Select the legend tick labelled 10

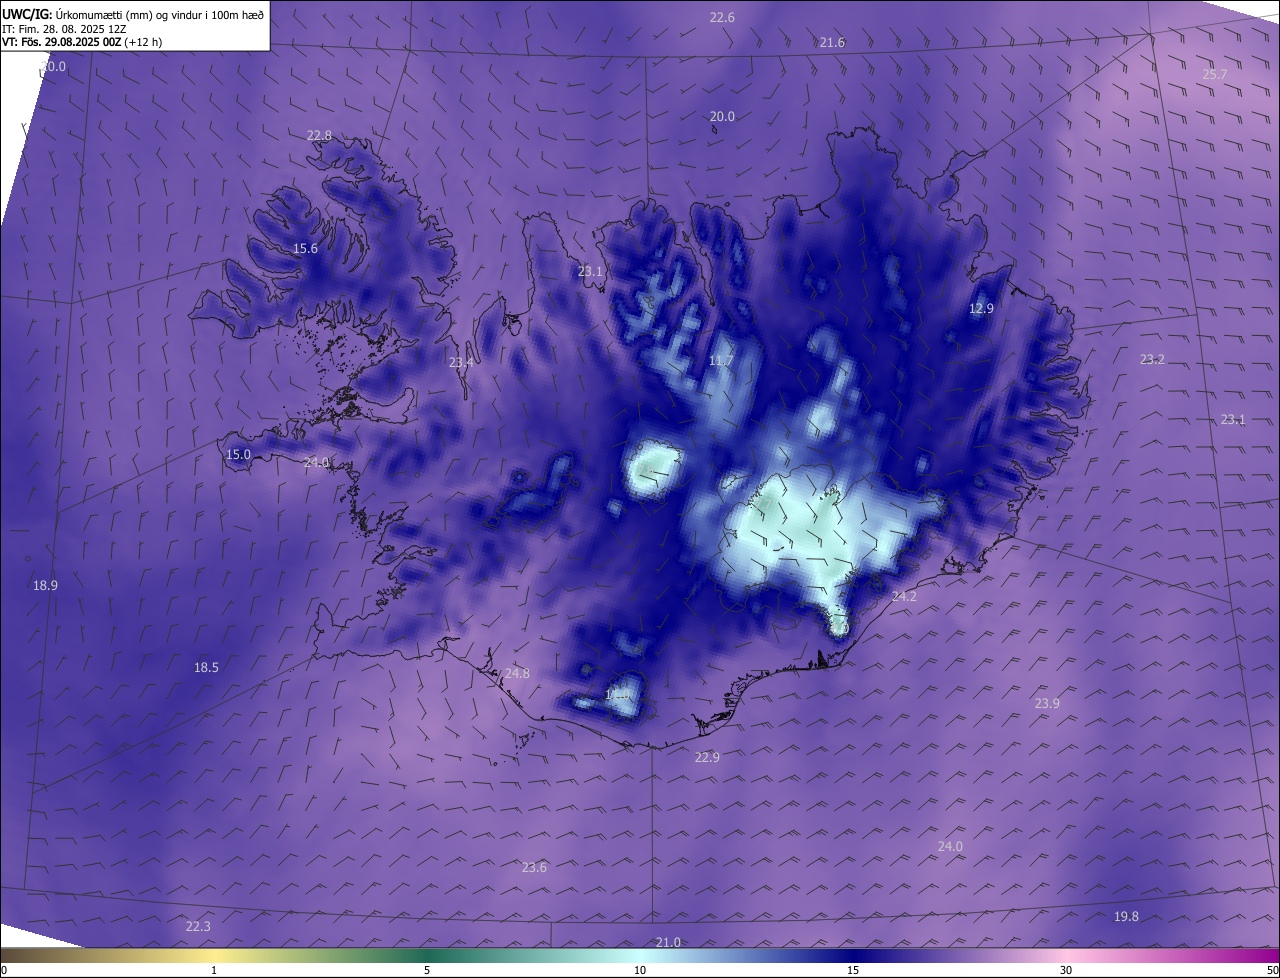tap(640, 970)
